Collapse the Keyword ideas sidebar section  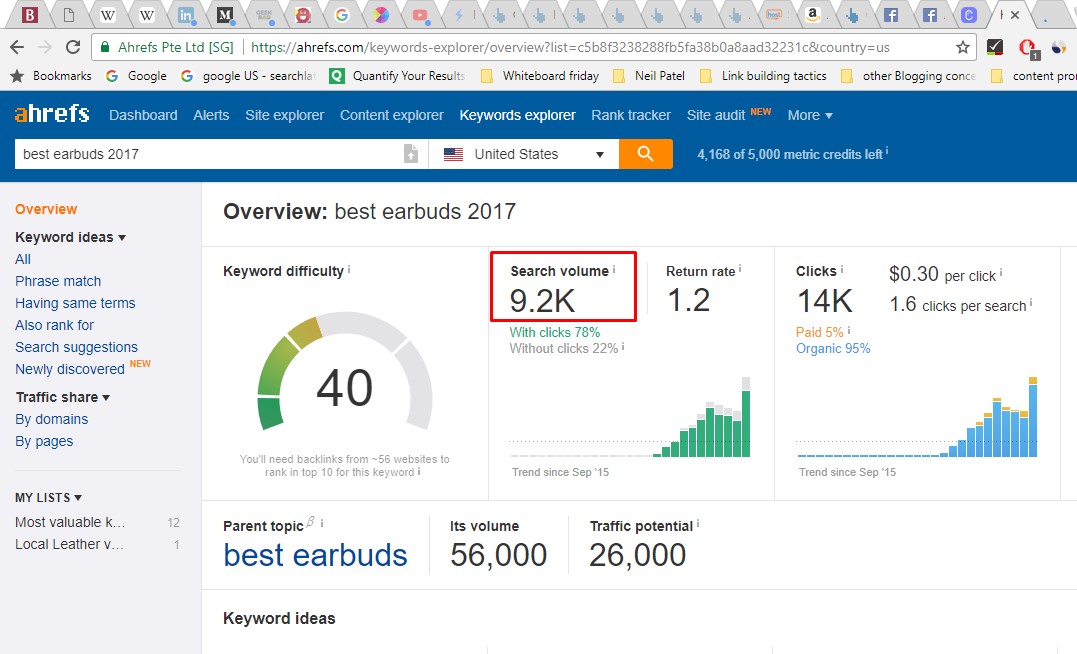(x=70, y=237)
